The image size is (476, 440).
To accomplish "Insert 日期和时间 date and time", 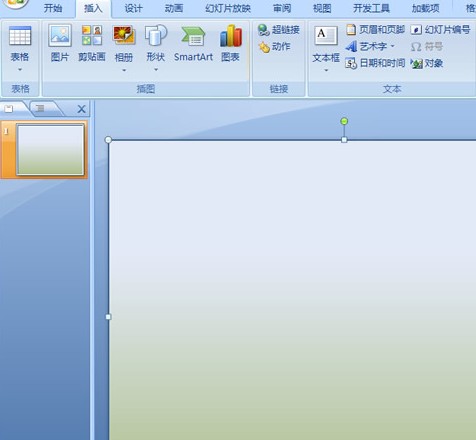I will coord(375,63).
